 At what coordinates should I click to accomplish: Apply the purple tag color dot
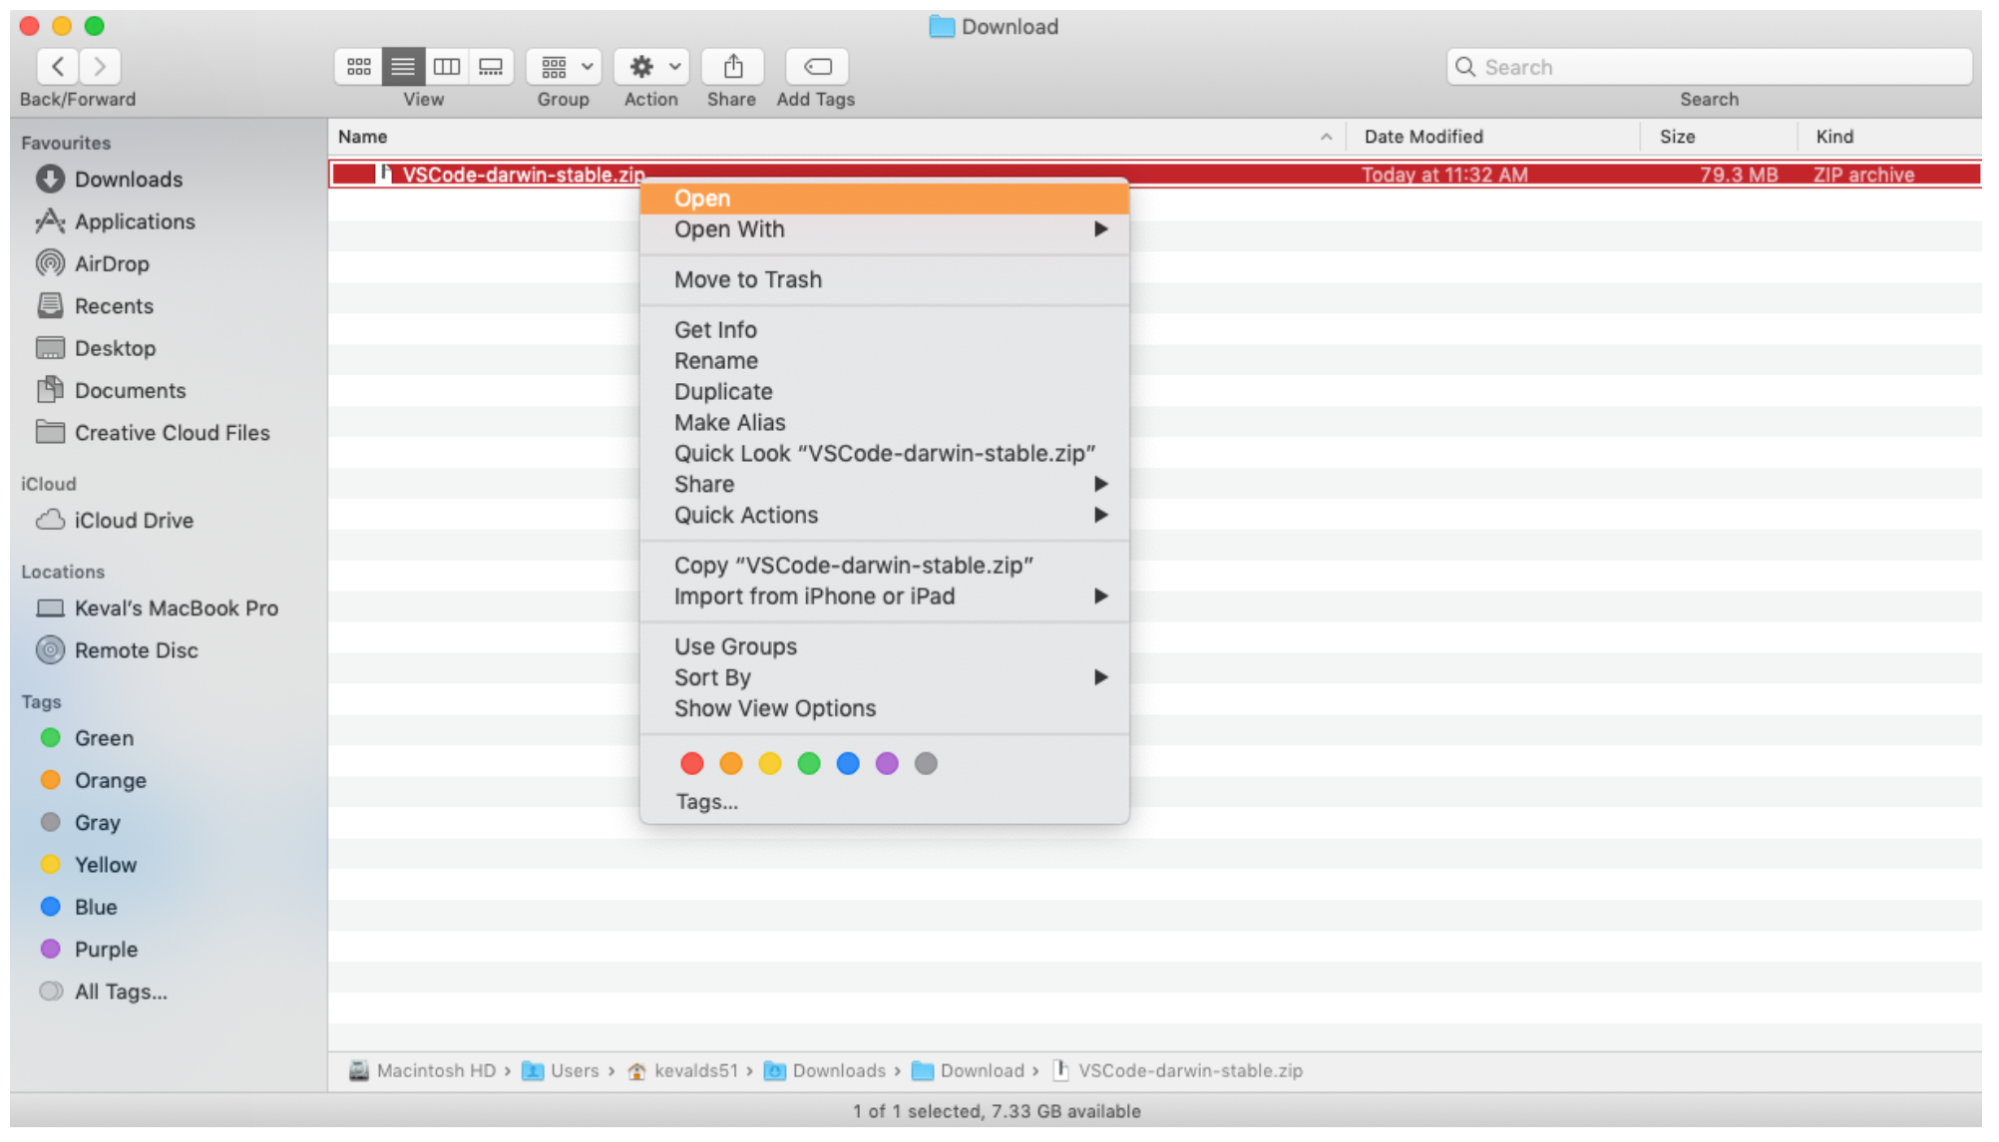pos(887,764)
